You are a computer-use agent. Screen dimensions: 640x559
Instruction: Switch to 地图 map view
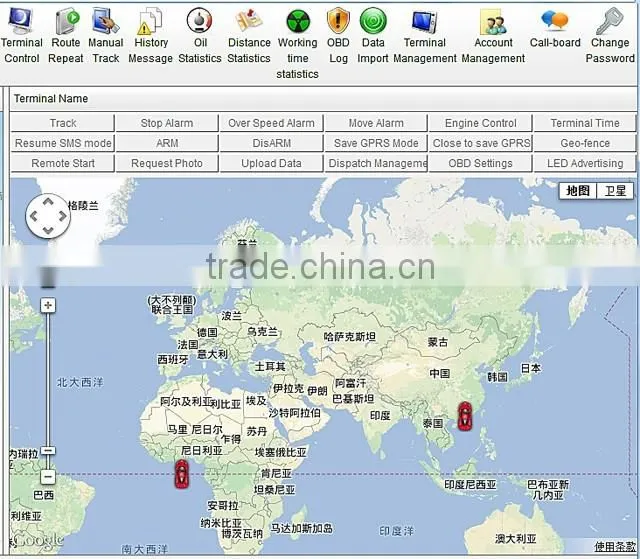coord(578,191)
